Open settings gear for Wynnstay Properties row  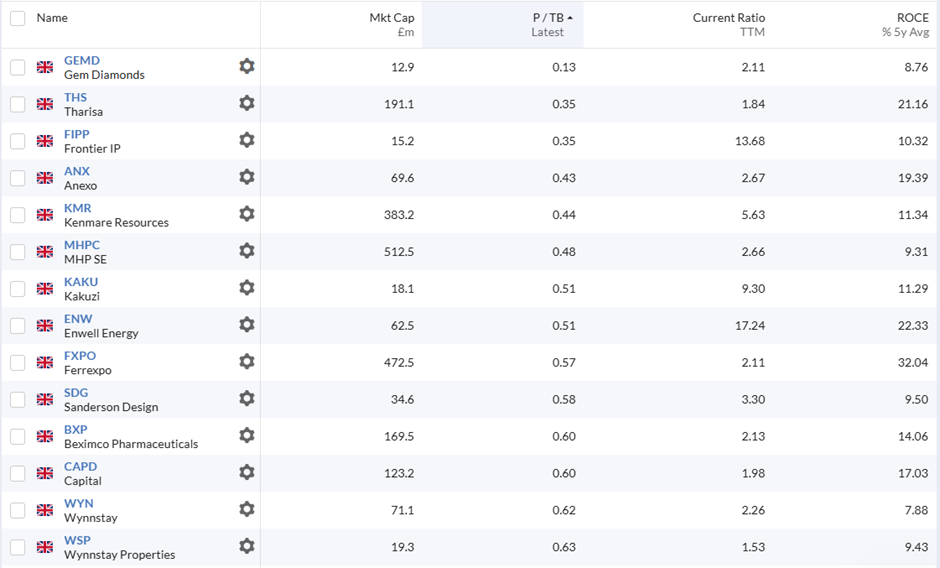[x=246, y=546]
